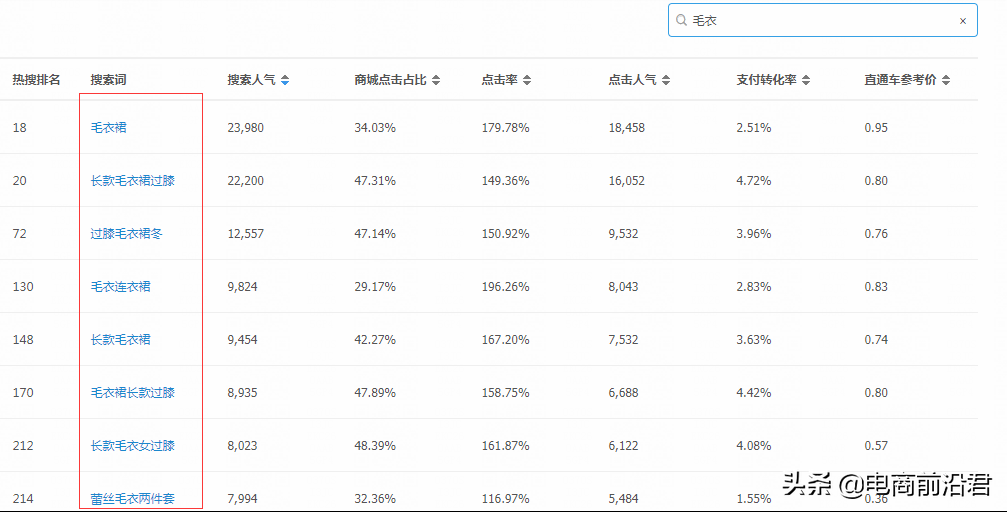Select search popularity value 23,980
The height and width of the screenshot is (512, 1007).
tap(245, 128)
